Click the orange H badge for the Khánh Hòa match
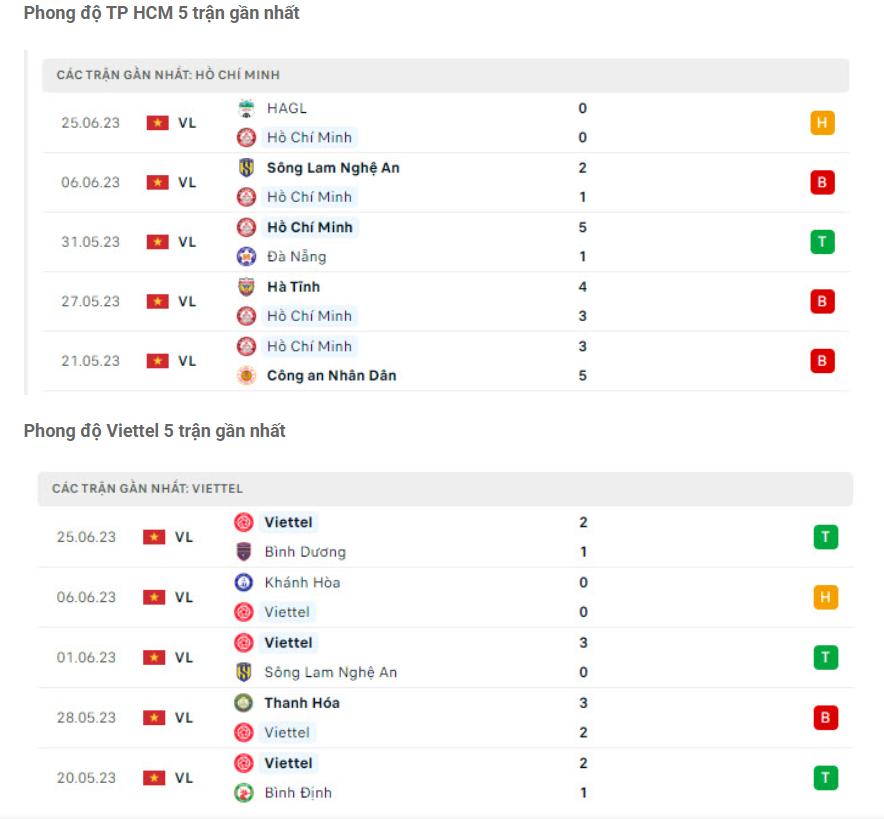The image size is (884, 819). (825, 598)
